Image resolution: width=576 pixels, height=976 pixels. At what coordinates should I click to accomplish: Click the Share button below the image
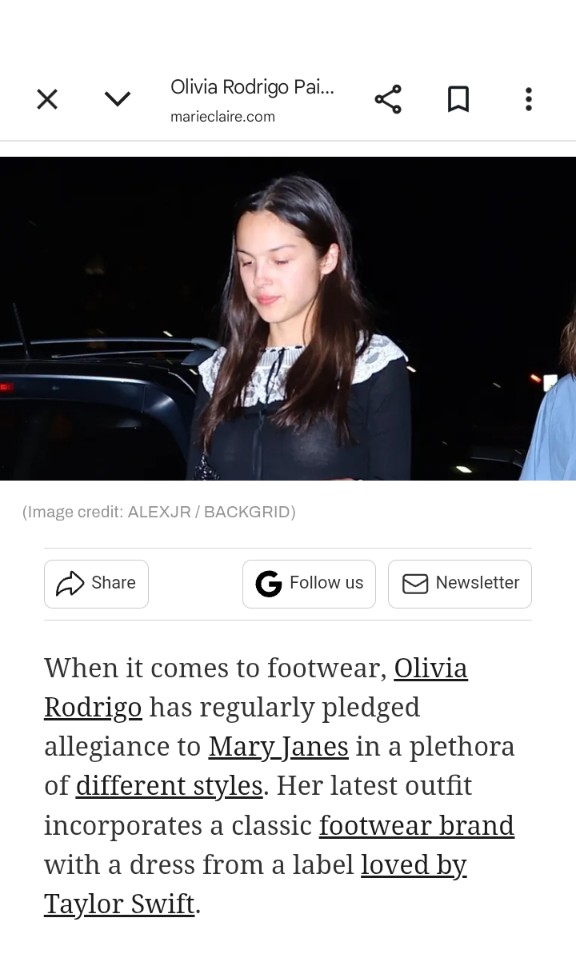[x=97, y=584]
